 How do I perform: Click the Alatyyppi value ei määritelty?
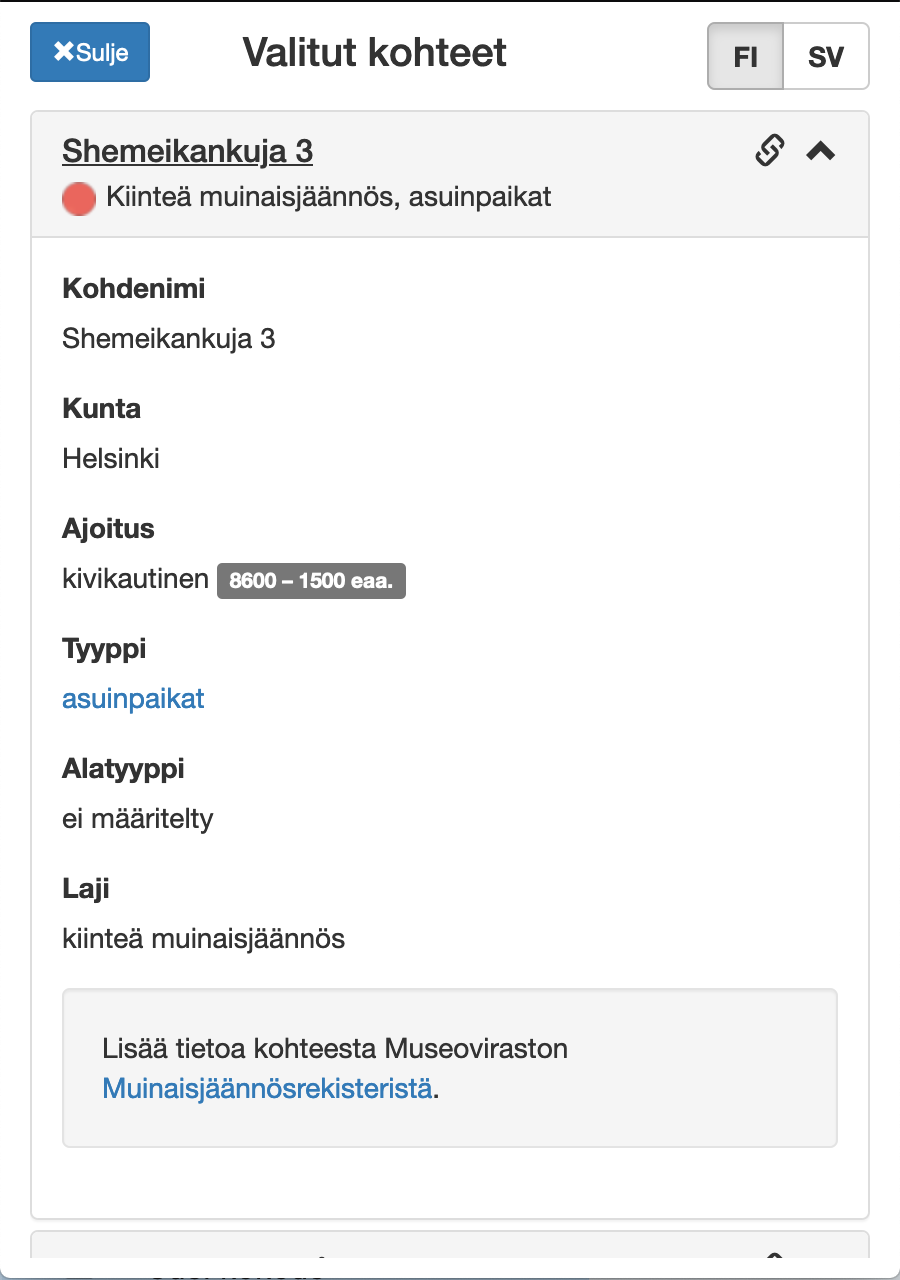click(137, 819)
